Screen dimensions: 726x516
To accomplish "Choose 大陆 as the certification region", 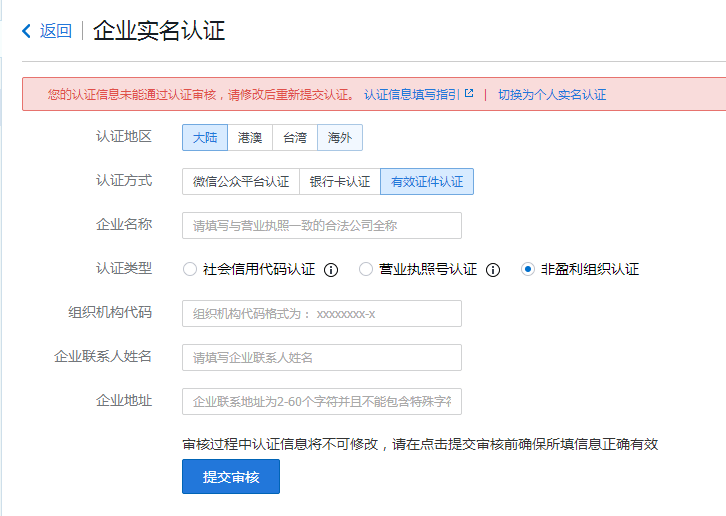I will [x=205, y=138].
